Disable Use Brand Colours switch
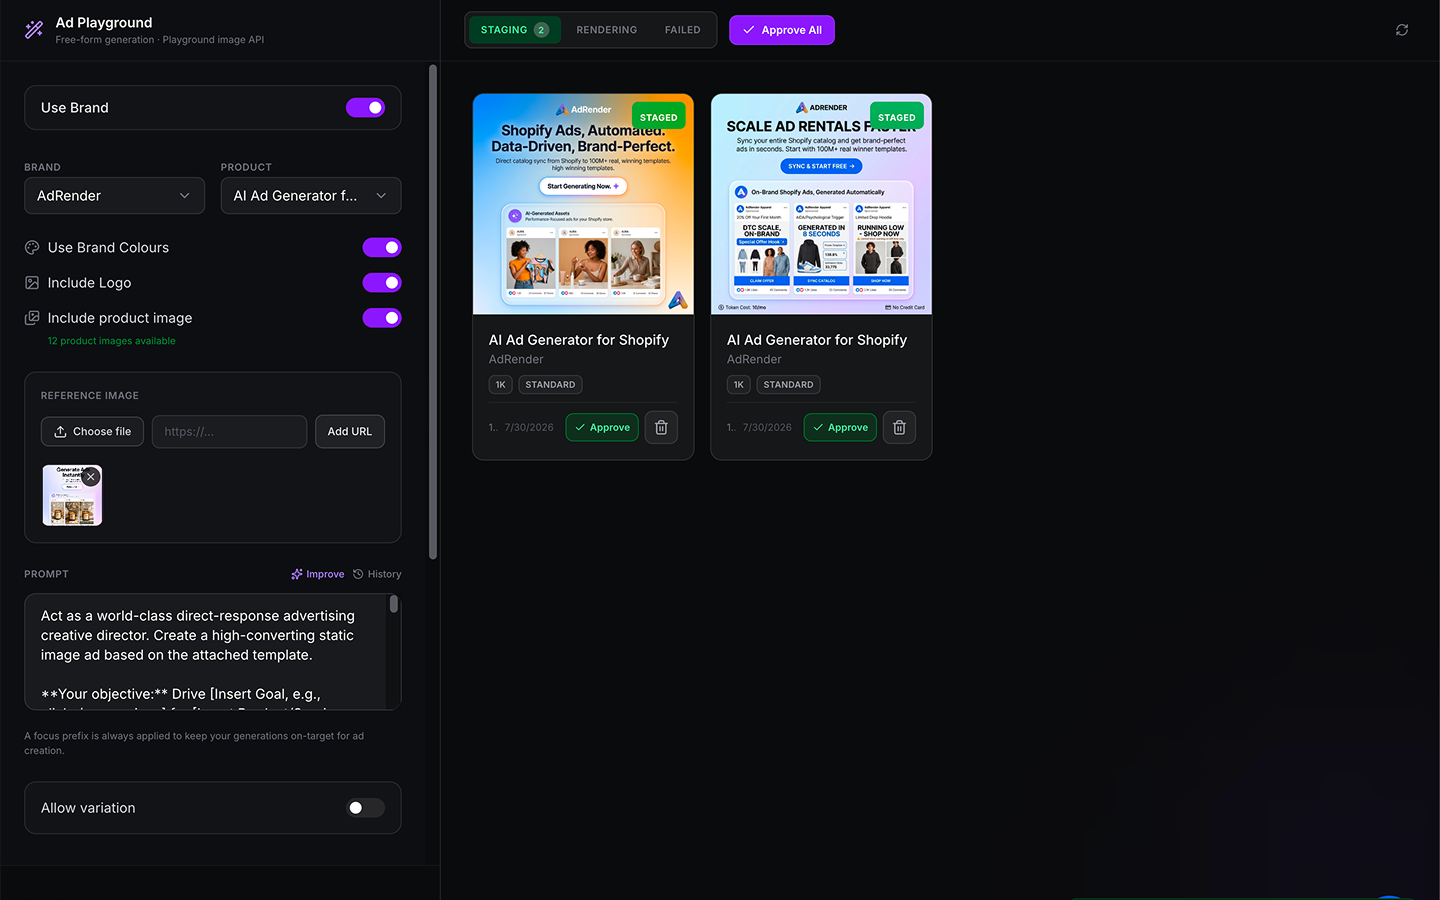Screen dimensions: 1440x900 coord(382,247)
